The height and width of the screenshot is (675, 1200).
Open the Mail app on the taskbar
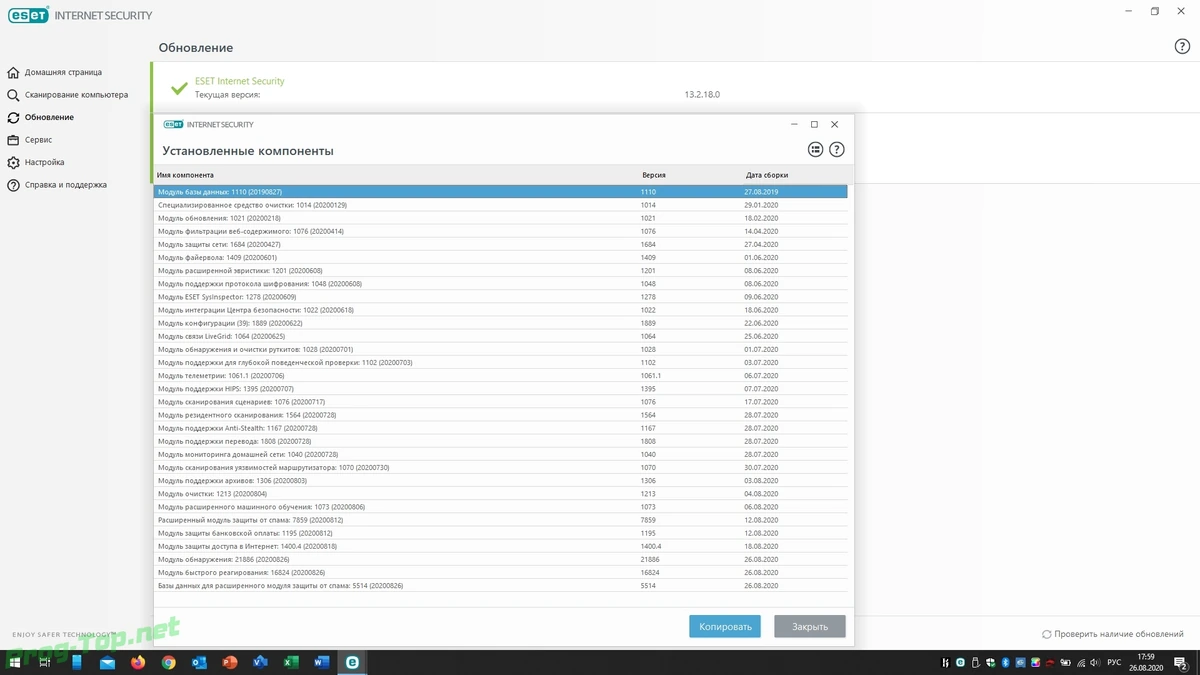pyautogui.click(x=107, y=662)
